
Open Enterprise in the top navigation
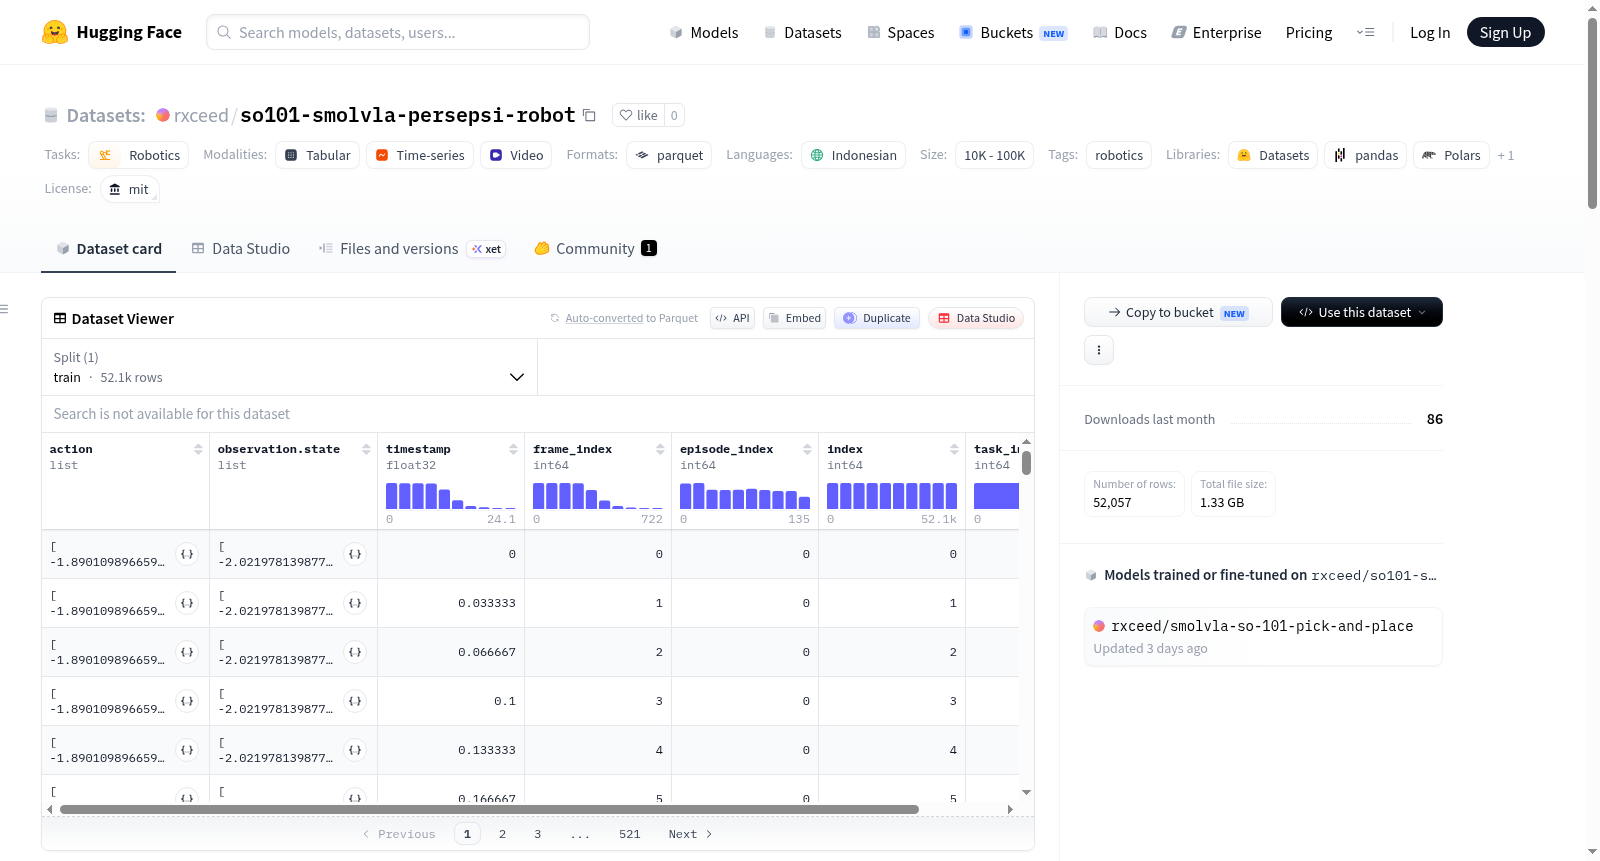1216,33
